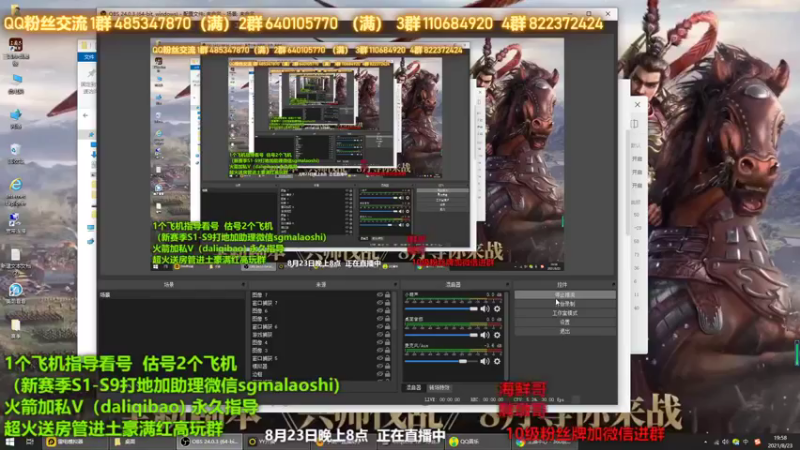
Task: Open the Recycle Bin desktop icon
Action: click(15, 153)
